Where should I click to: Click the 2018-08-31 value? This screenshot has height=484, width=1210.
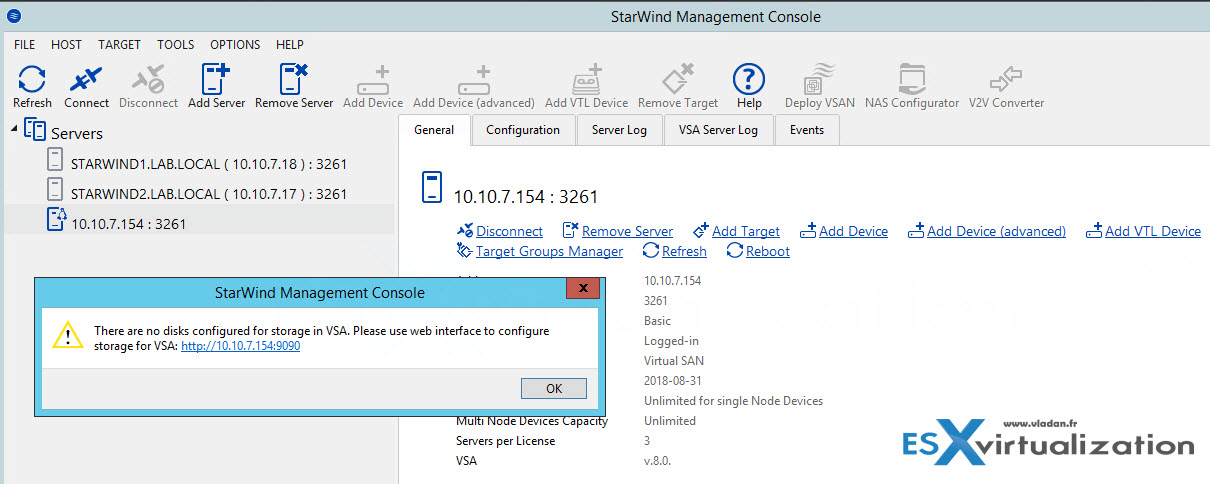[672, 381]
